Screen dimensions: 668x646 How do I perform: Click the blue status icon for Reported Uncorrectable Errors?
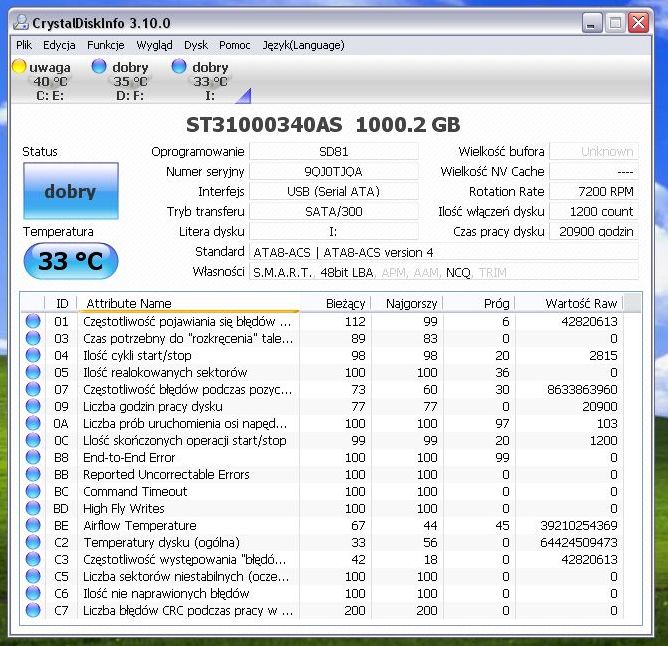pyautogui.click(x=33, y=474)
